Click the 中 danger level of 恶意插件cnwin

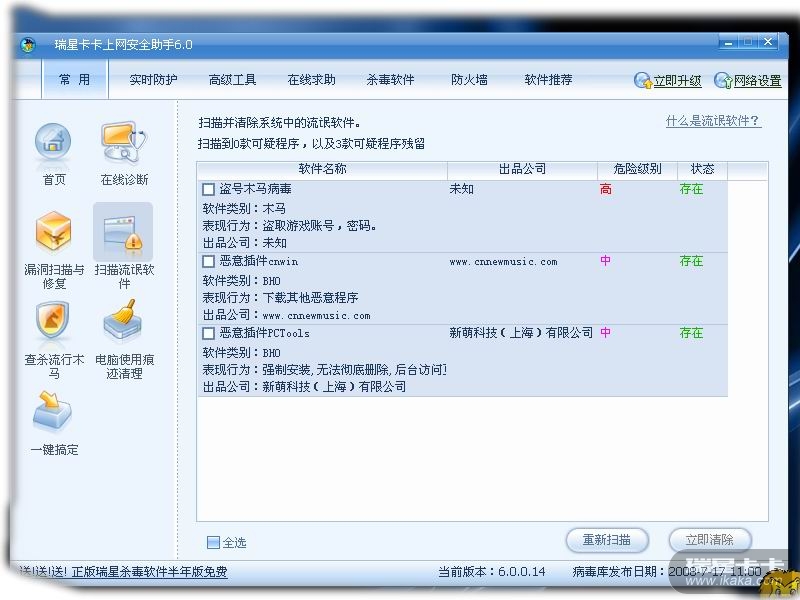606,261
